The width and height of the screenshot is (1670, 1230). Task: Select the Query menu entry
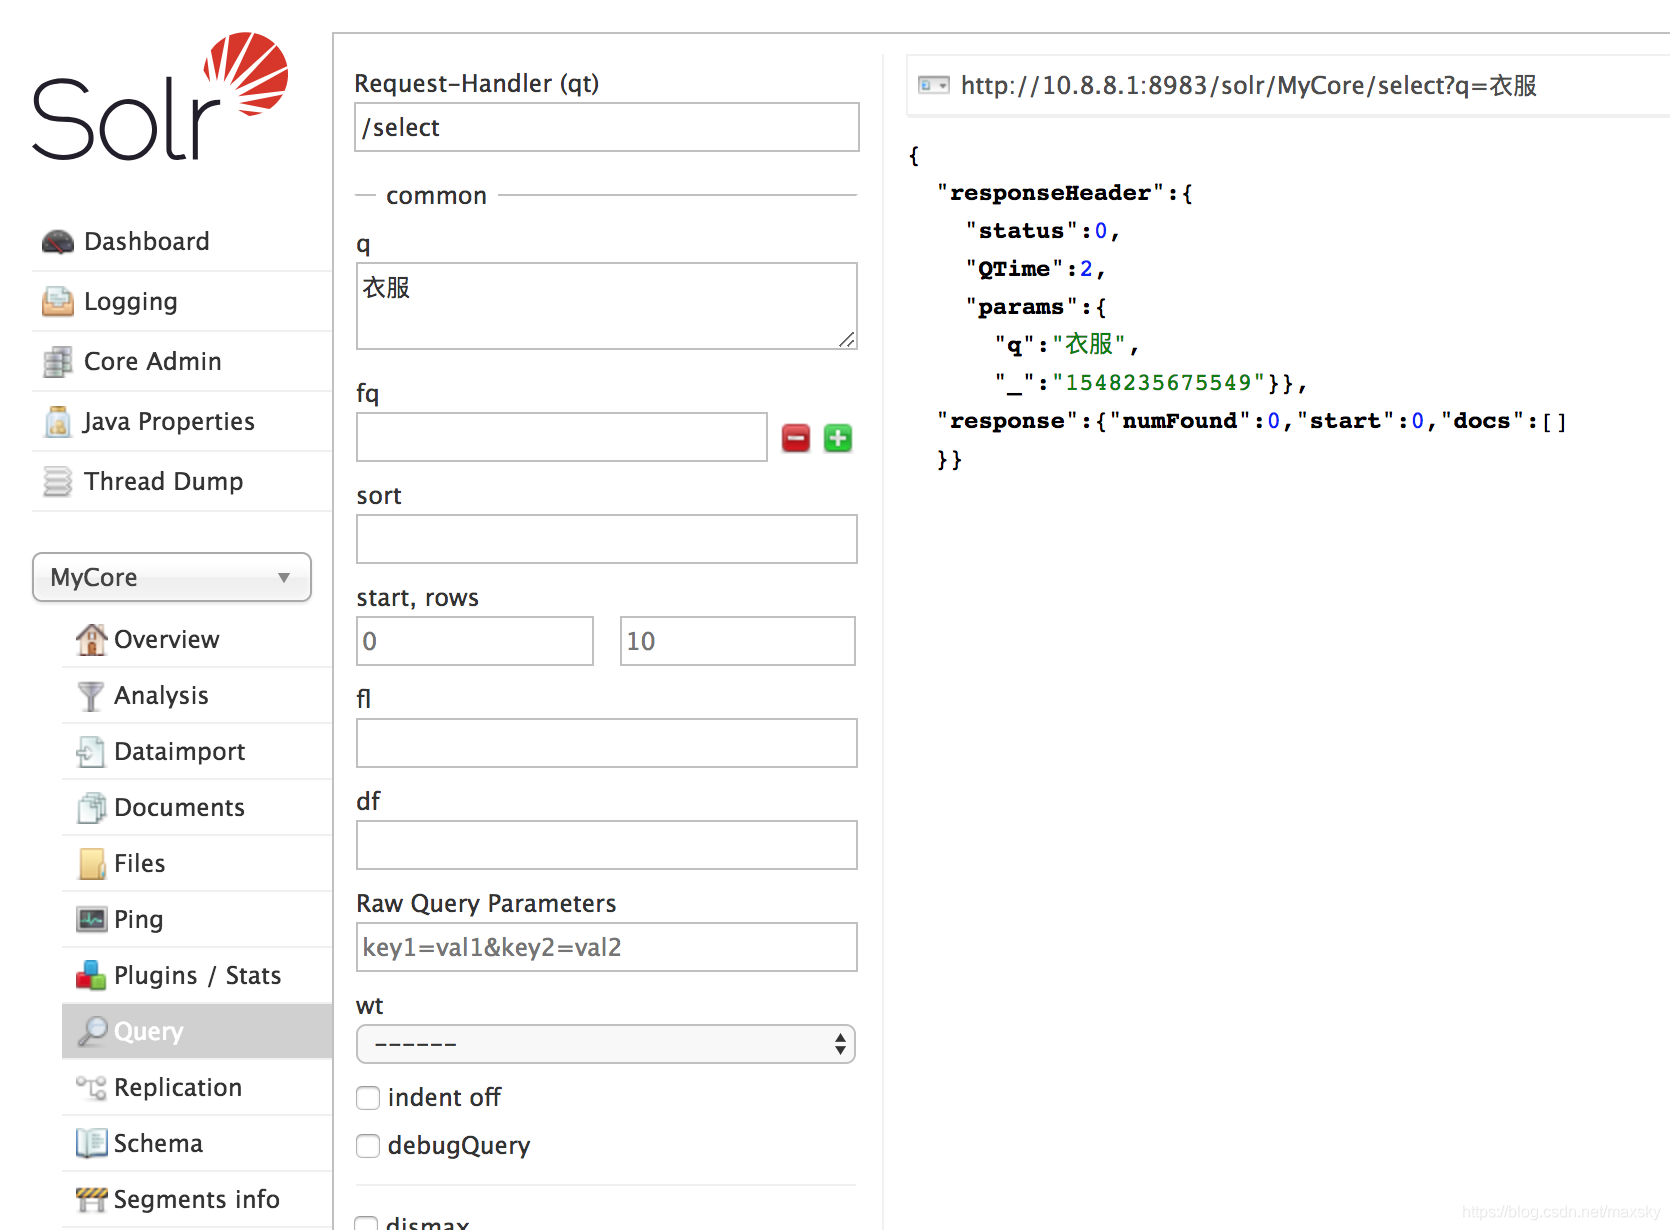coord(197,1031)
